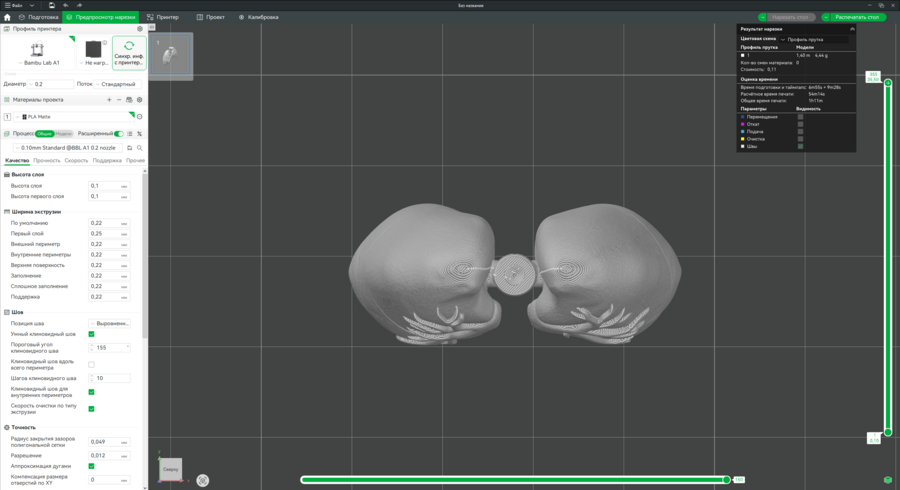Open printer profile settings gear icon

point(140,29)
